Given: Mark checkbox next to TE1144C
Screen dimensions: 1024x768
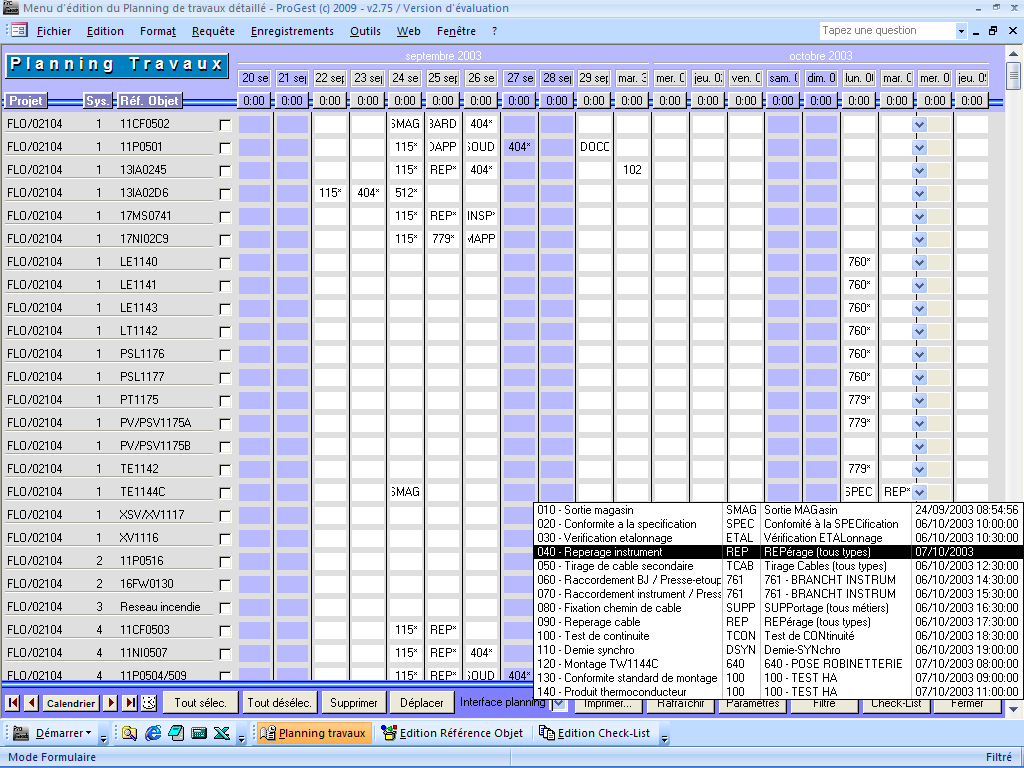Looking at the screenshot, I should [x=225, y=493].
